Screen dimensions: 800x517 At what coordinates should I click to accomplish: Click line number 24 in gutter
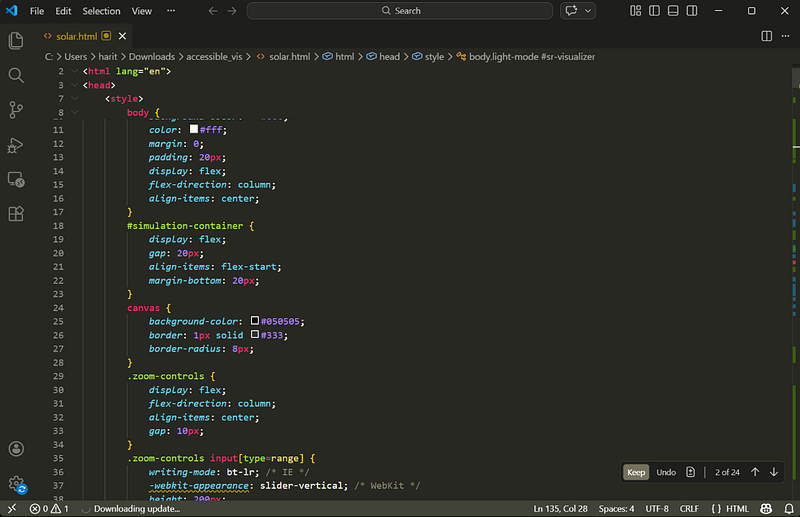(x=58, y=308)
